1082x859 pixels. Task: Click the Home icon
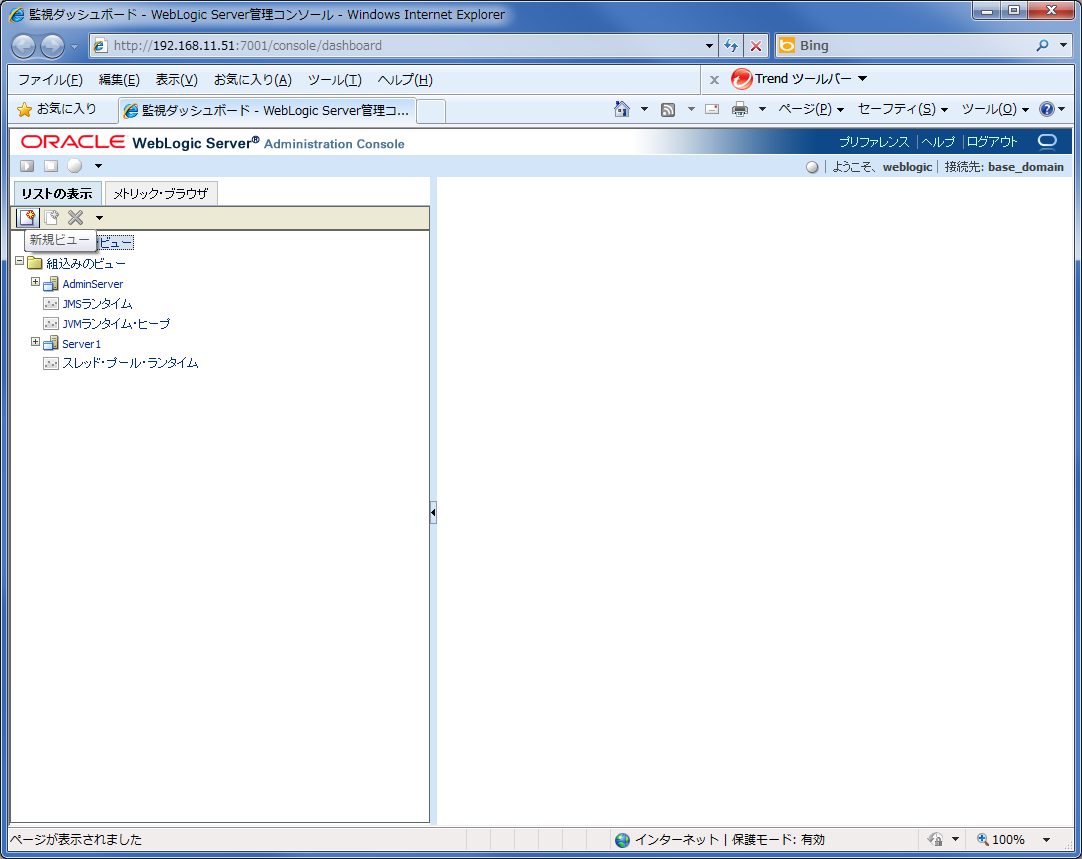622,109
